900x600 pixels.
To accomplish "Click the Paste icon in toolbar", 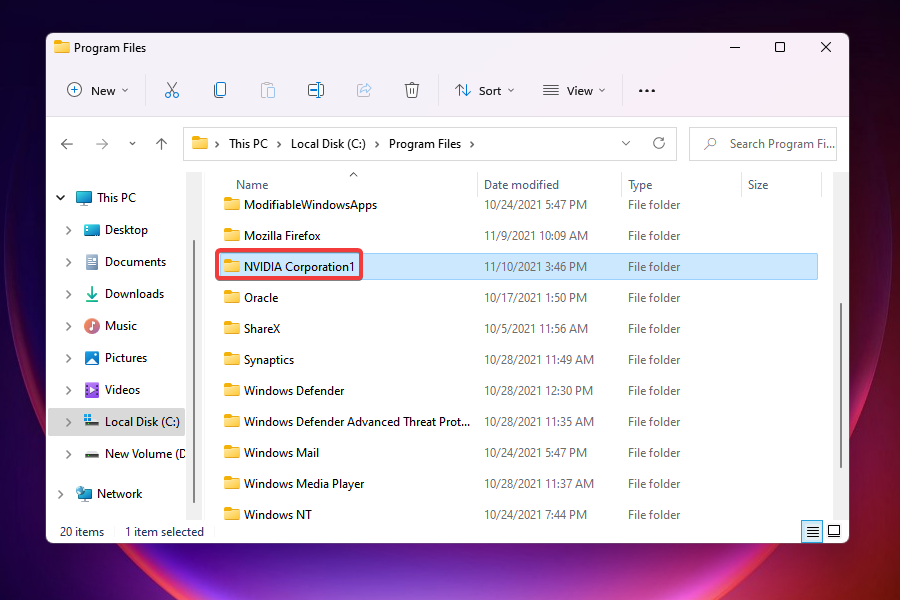I will coord(268,90).
